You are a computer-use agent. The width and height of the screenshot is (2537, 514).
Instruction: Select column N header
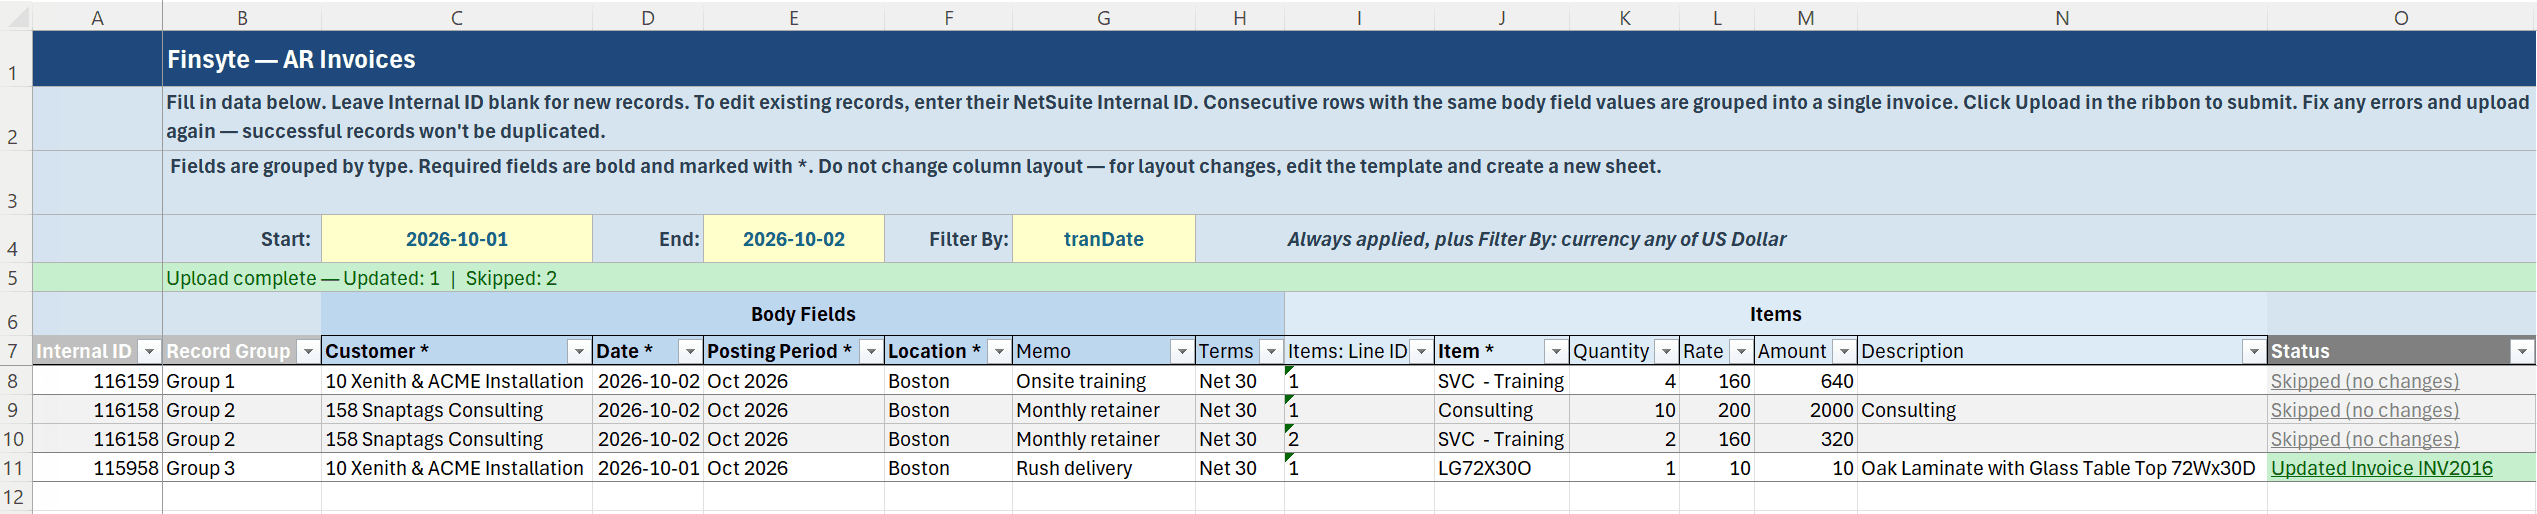tap(2062, 17)
